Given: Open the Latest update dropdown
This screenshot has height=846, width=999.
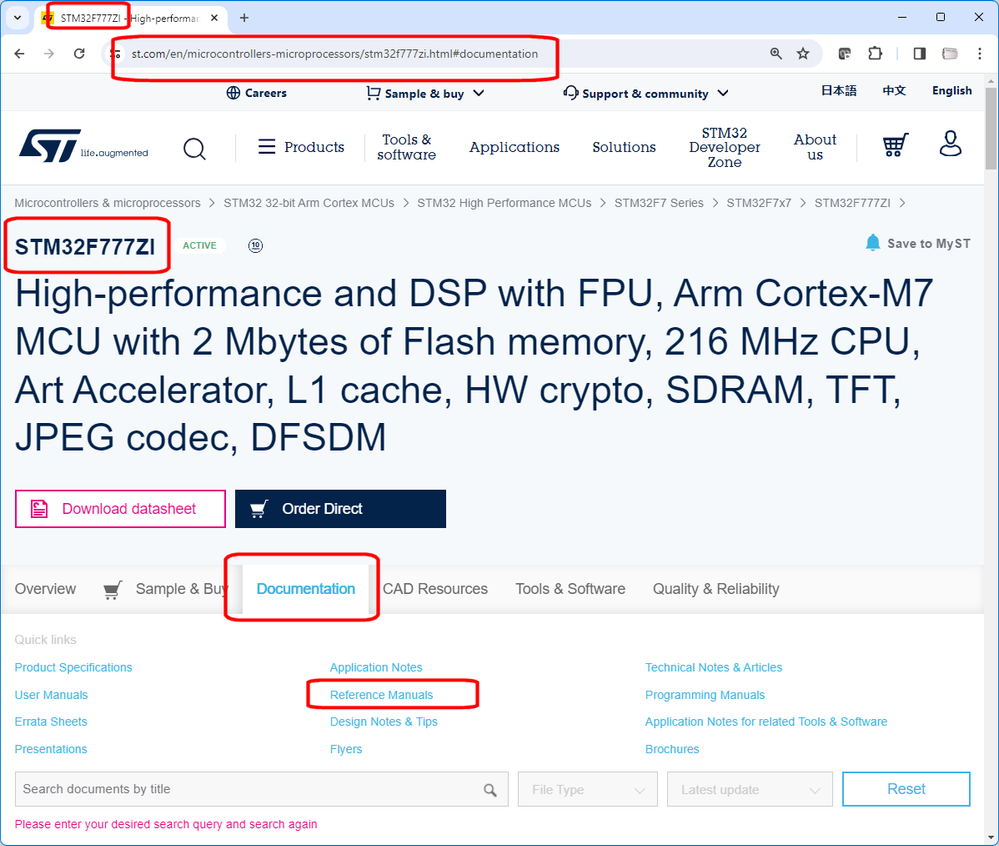Looking at the screenshot, I should coord(750,789).
